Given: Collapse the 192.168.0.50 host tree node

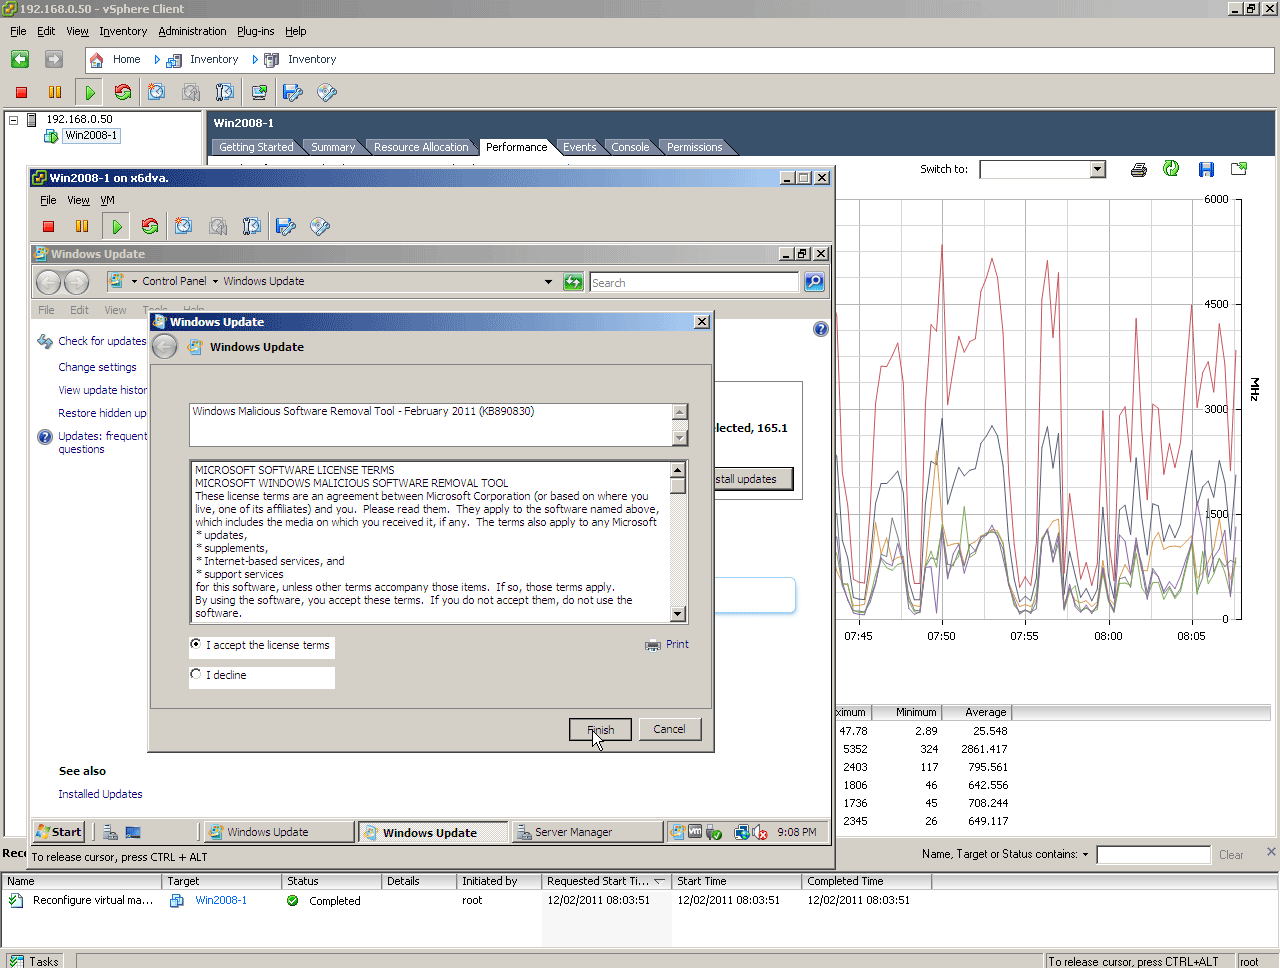Looking at the screenshot, I should pyautogui.click(x=14, y=120).
